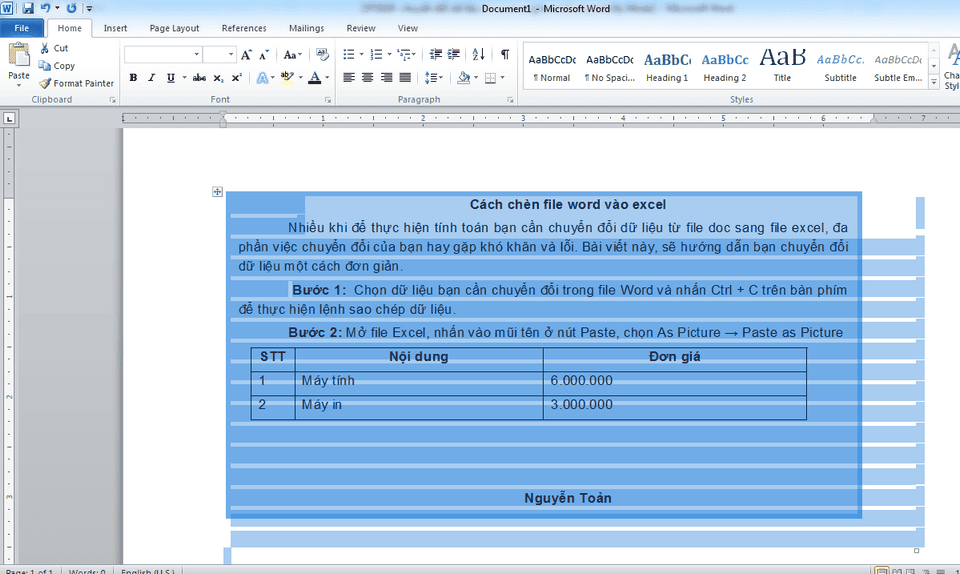960x574 pixels.
Task: Open the line spacing dropdown
Action: 434,78
